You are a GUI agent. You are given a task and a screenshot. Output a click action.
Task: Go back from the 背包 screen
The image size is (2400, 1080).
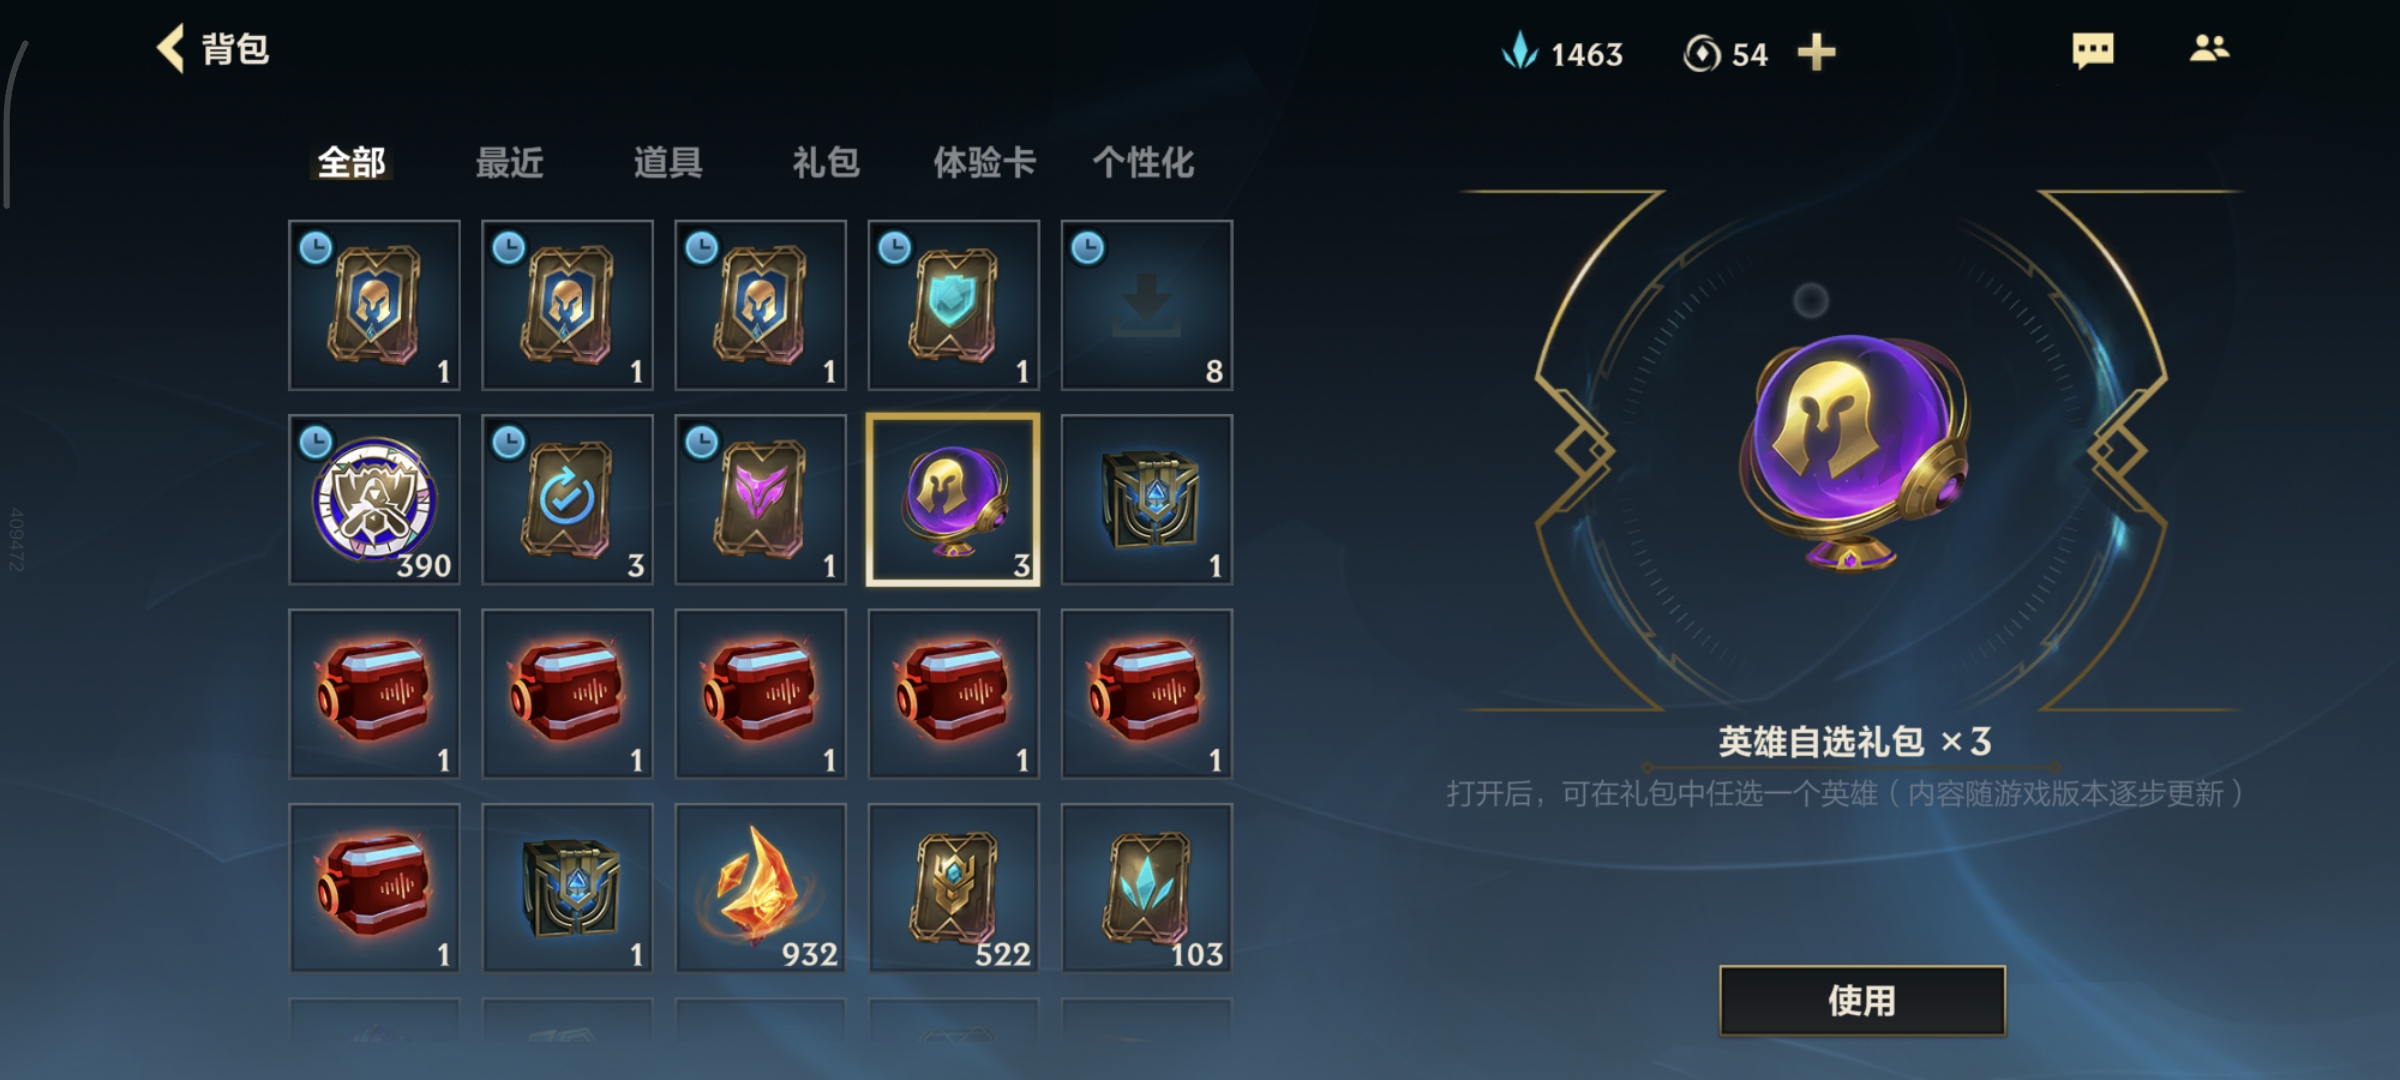click(171, 49)
